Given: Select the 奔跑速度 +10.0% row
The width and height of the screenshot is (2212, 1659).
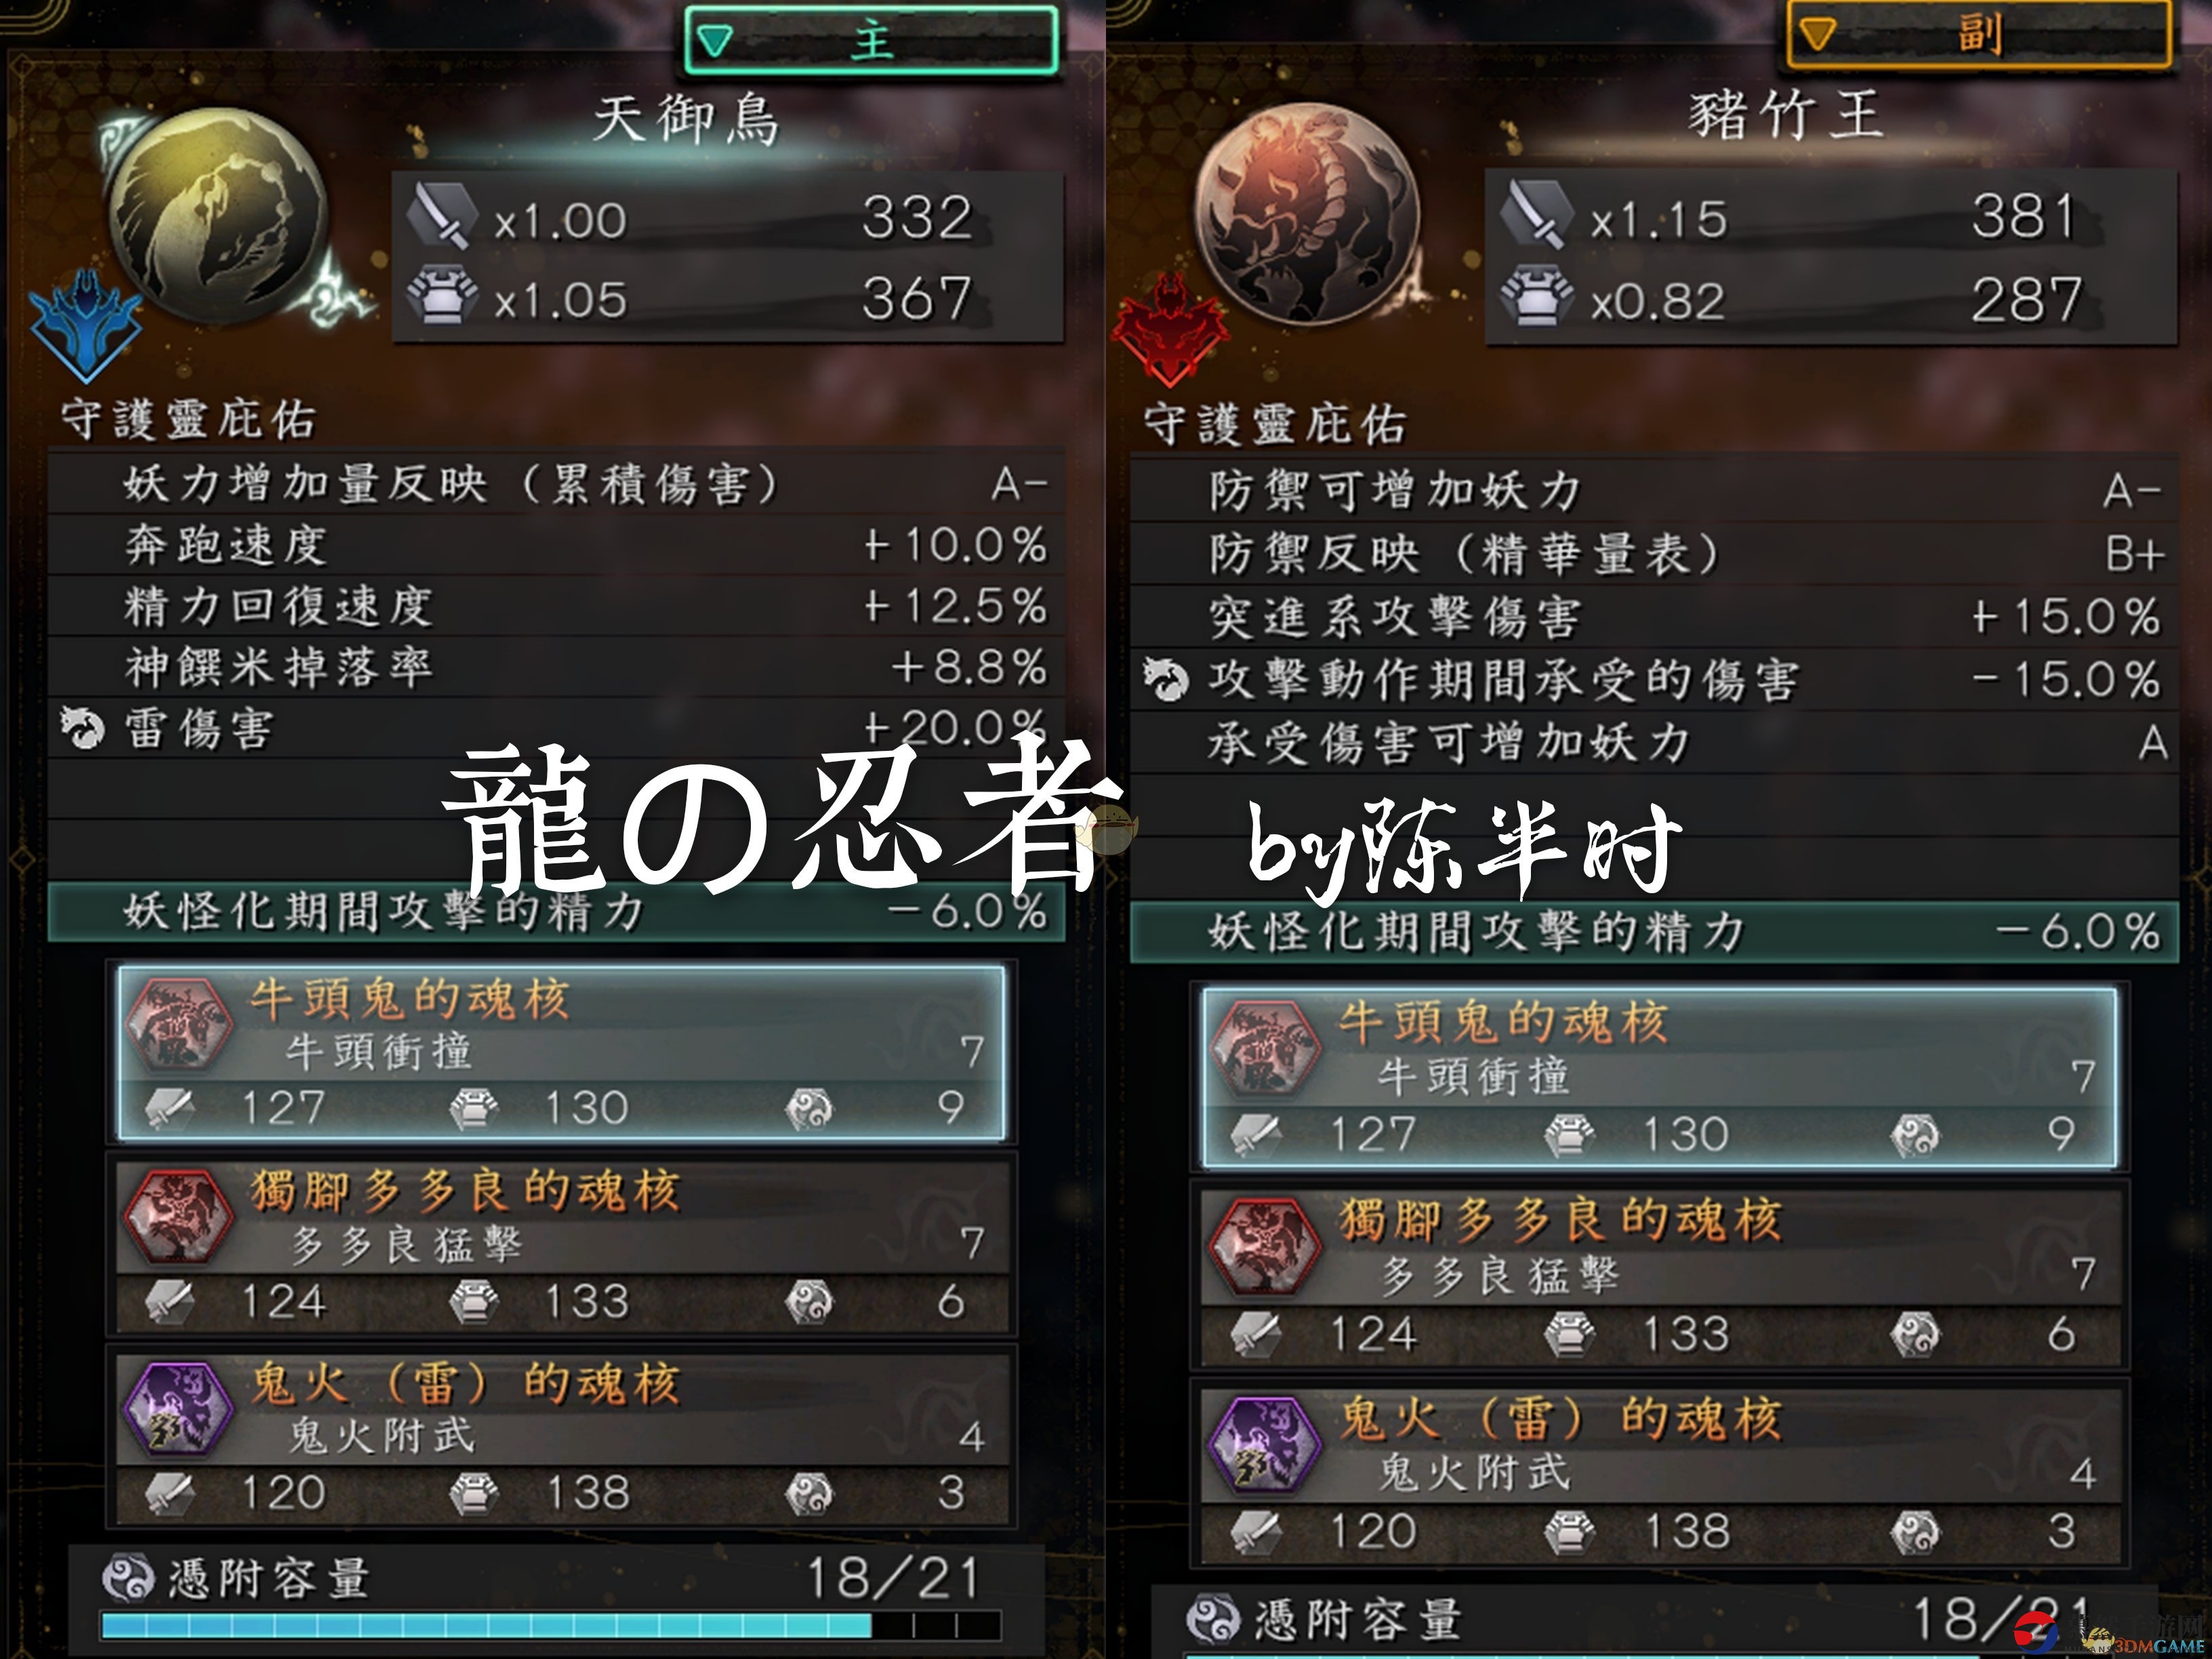Looking at the screenshot, I should 556,545.
